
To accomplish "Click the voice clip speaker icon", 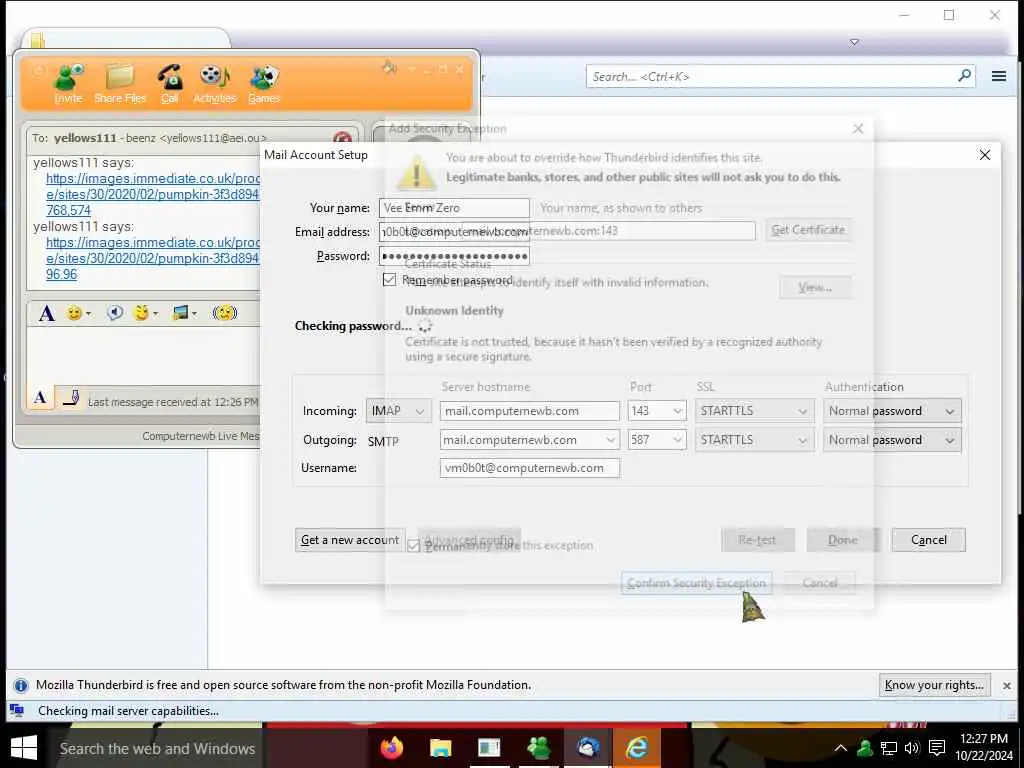I will 115,313.
